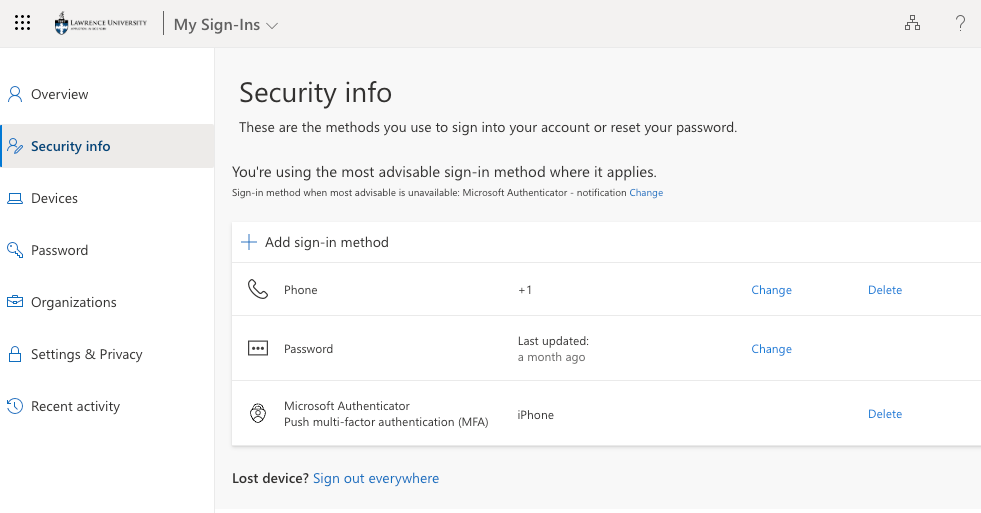Image resolution: width=981 pixels, height=513 pixels.
Task: Click the Settings & Privacy lock icon
Action: point(15,354)
